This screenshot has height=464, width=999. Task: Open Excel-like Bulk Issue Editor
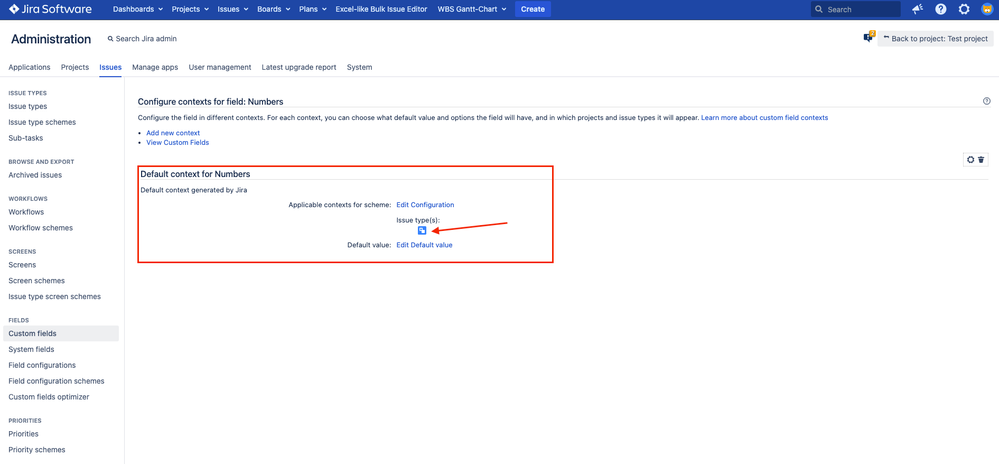[x=381, y=9]
